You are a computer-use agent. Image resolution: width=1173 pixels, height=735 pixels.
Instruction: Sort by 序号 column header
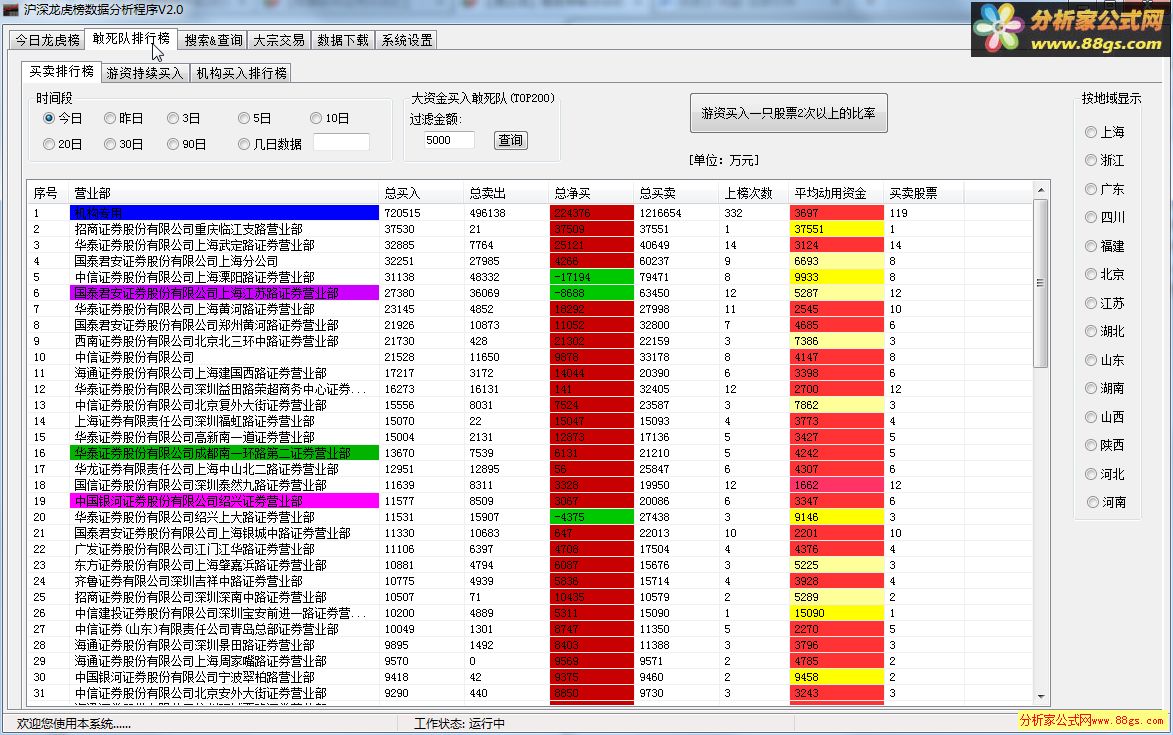click(49, 193)
